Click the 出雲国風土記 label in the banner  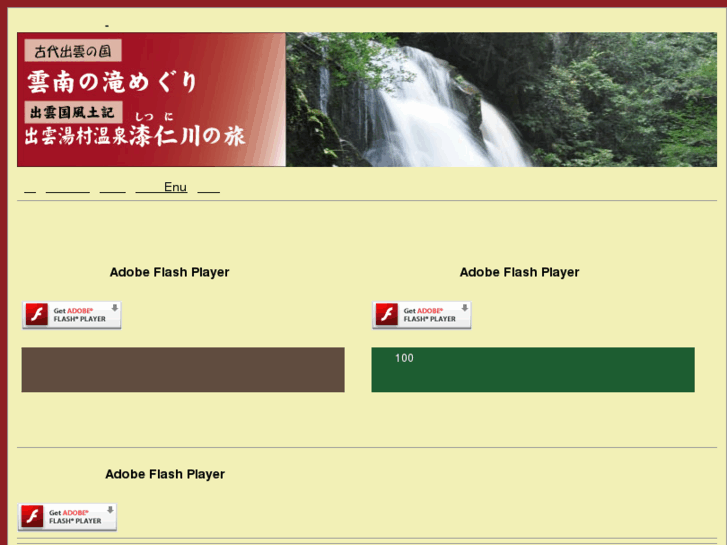tap(73, 112)
